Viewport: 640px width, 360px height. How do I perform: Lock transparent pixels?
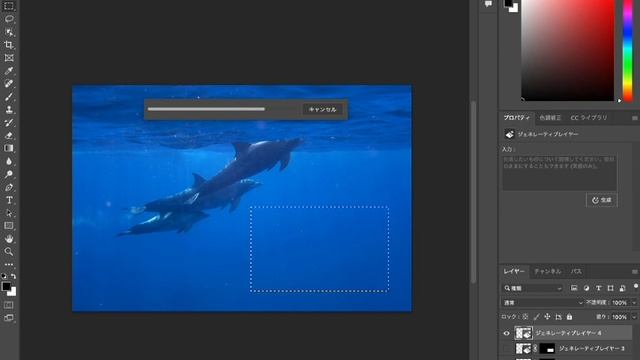[x=525, y=317]
